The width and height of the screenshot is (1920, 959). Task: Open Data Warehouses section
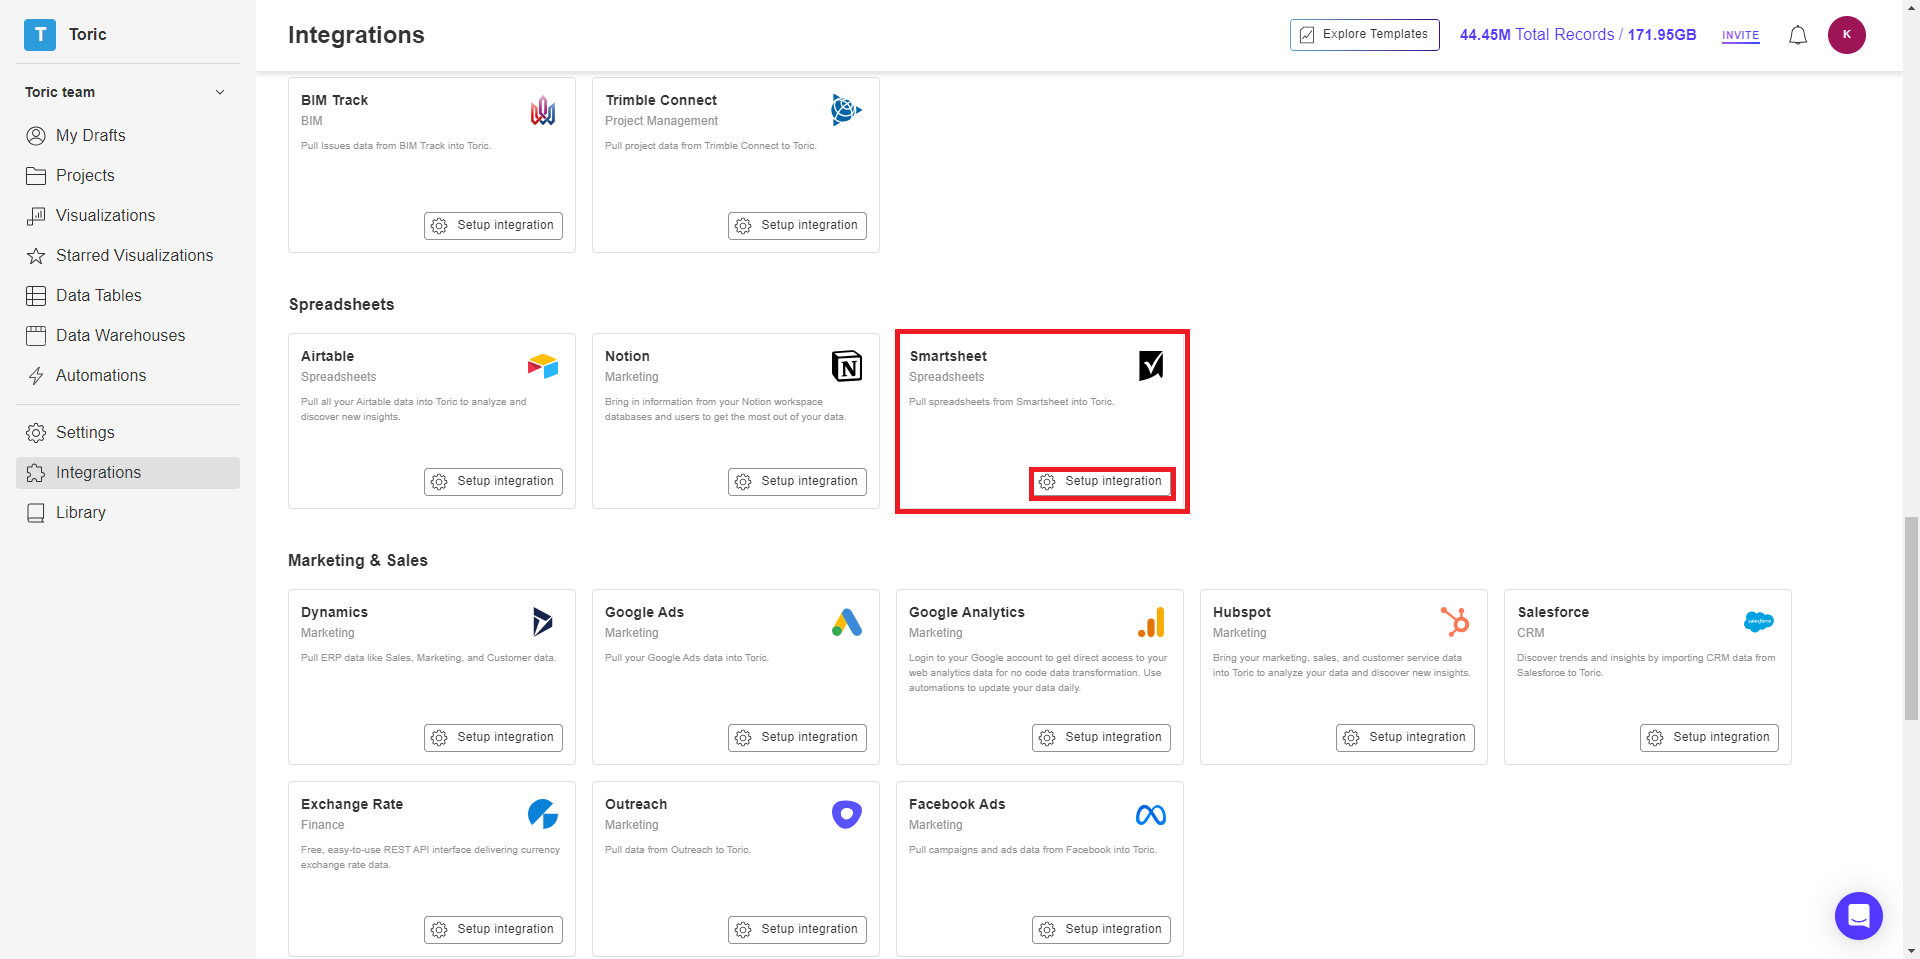[x=128, y=336]
